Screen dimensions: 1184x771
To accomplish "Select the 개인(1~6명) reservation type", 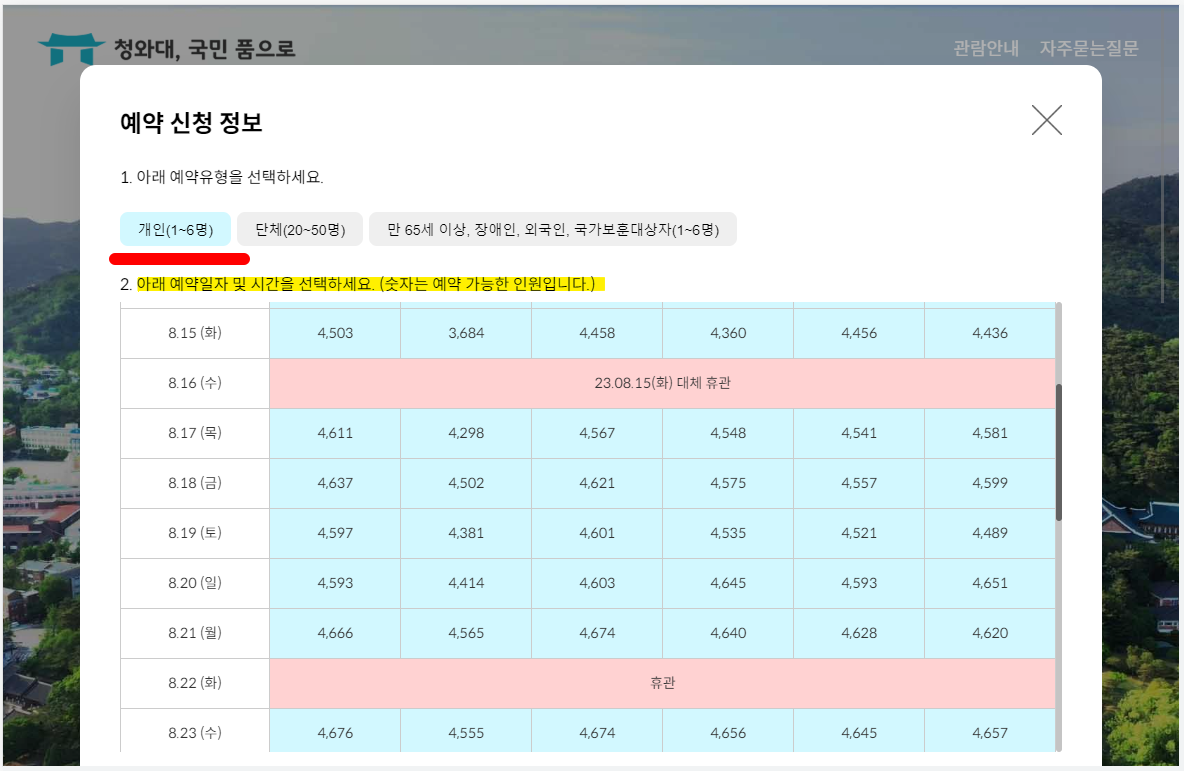I will (176, 228).
